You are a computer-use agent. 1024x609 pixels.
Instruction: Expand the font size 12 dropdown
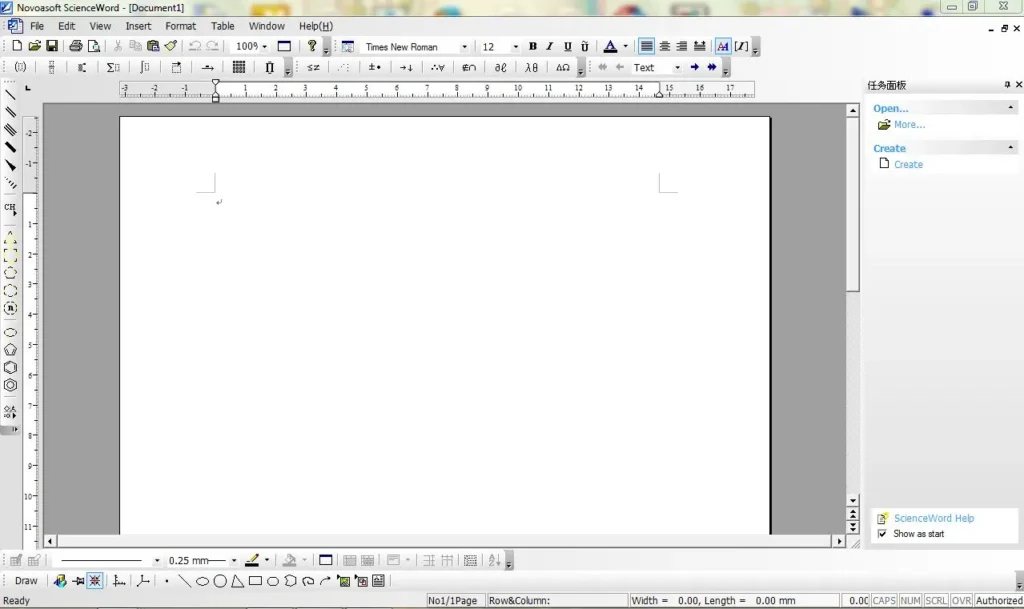tap(515, 47)
